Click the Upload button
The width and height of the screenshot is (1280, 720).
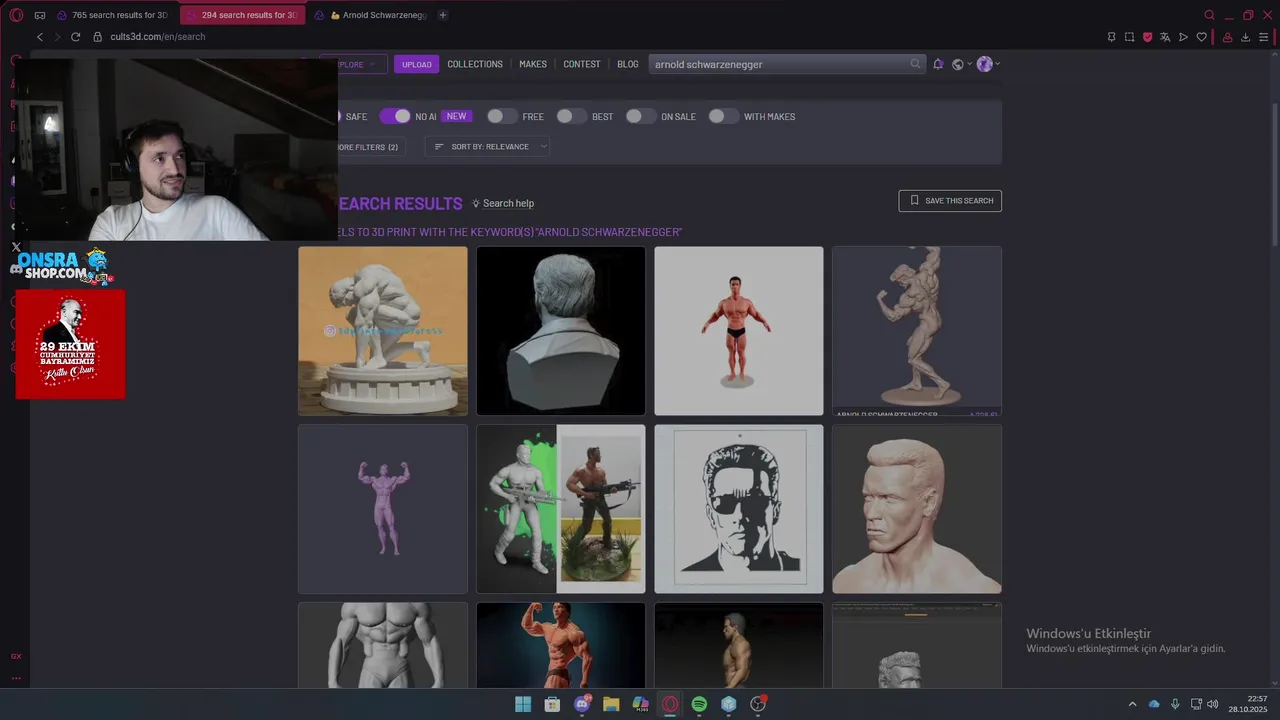pos(417,64)
